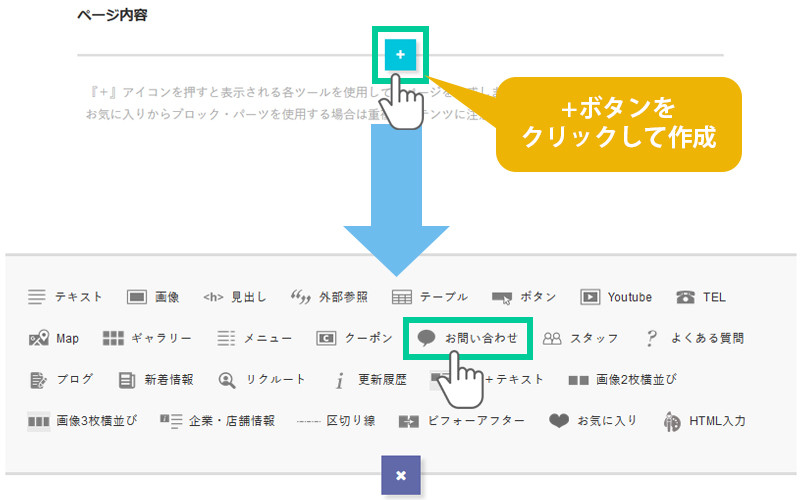
Task: Choose the お問い合わせ contact form tool
Action: [468, 338]
